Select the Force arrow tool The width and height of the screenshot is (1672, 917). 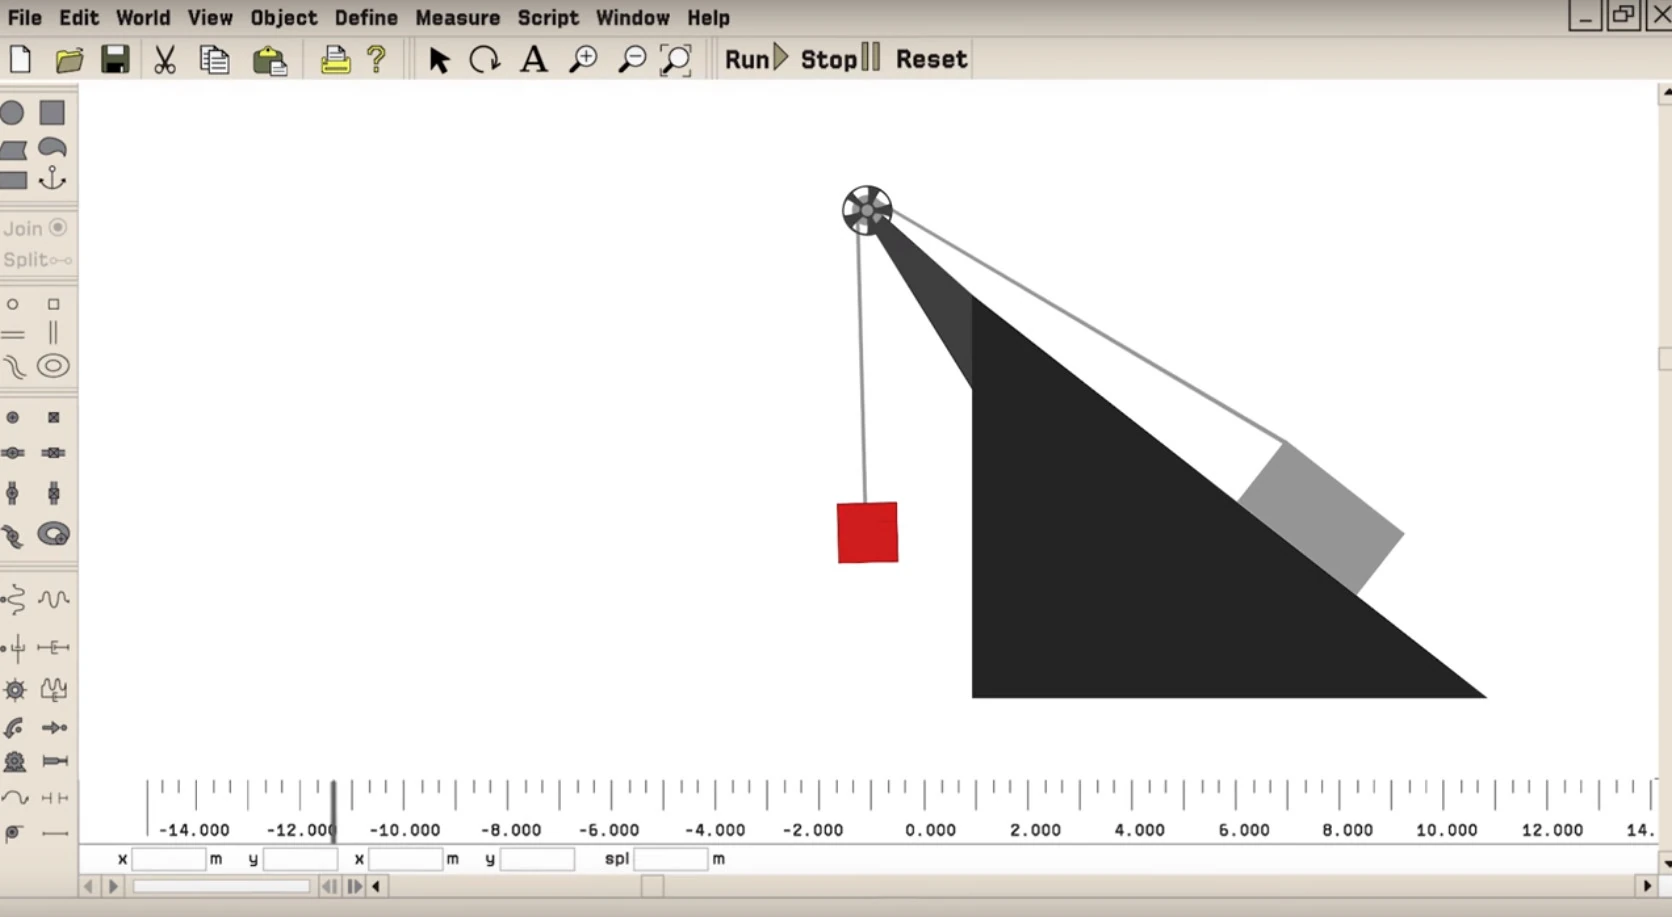coord(54,727)
